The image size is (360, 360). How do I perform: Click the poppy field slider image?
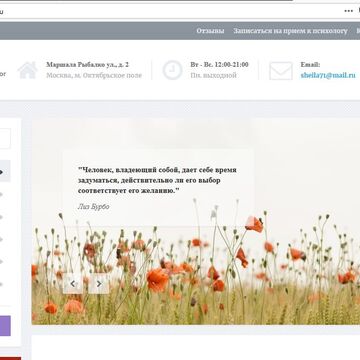196,221
